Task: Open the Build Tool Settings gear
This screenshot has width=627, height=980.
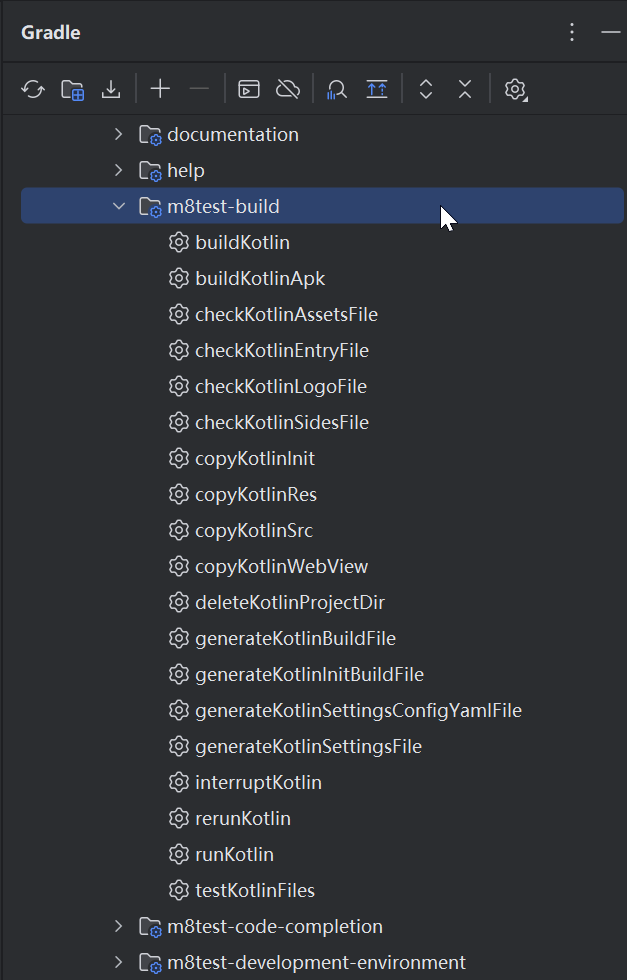Action: pos(515,90)
